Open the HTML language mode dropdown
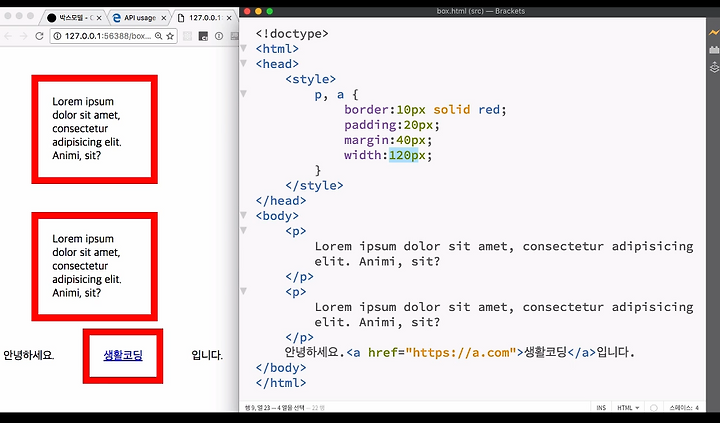This screenshot has height=423, width=720. point(628,408)
